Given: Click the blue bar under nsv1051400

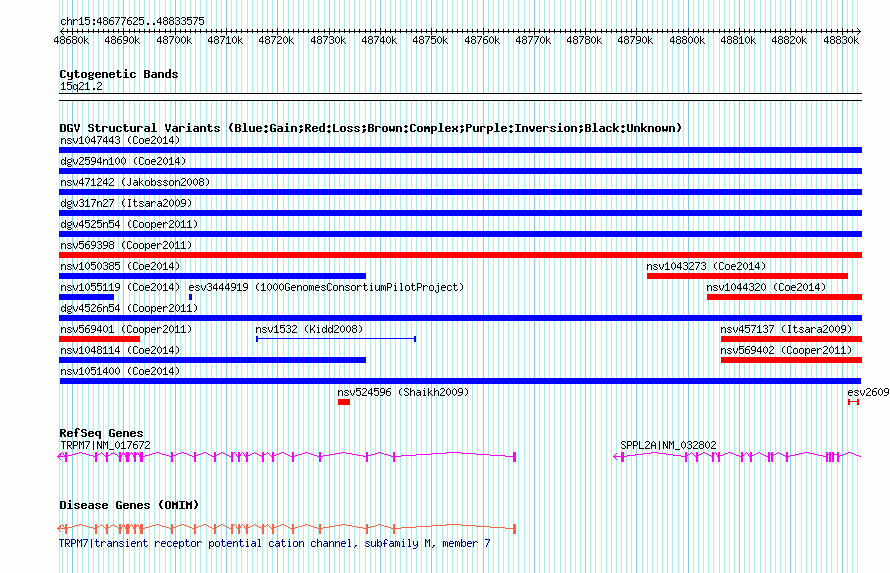Looking at the screenshot, I should (460, 381).
